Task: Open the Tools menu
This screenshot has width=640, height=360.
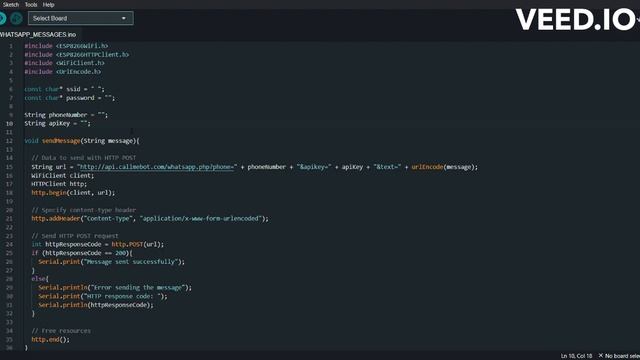Action: pos(31,4)
